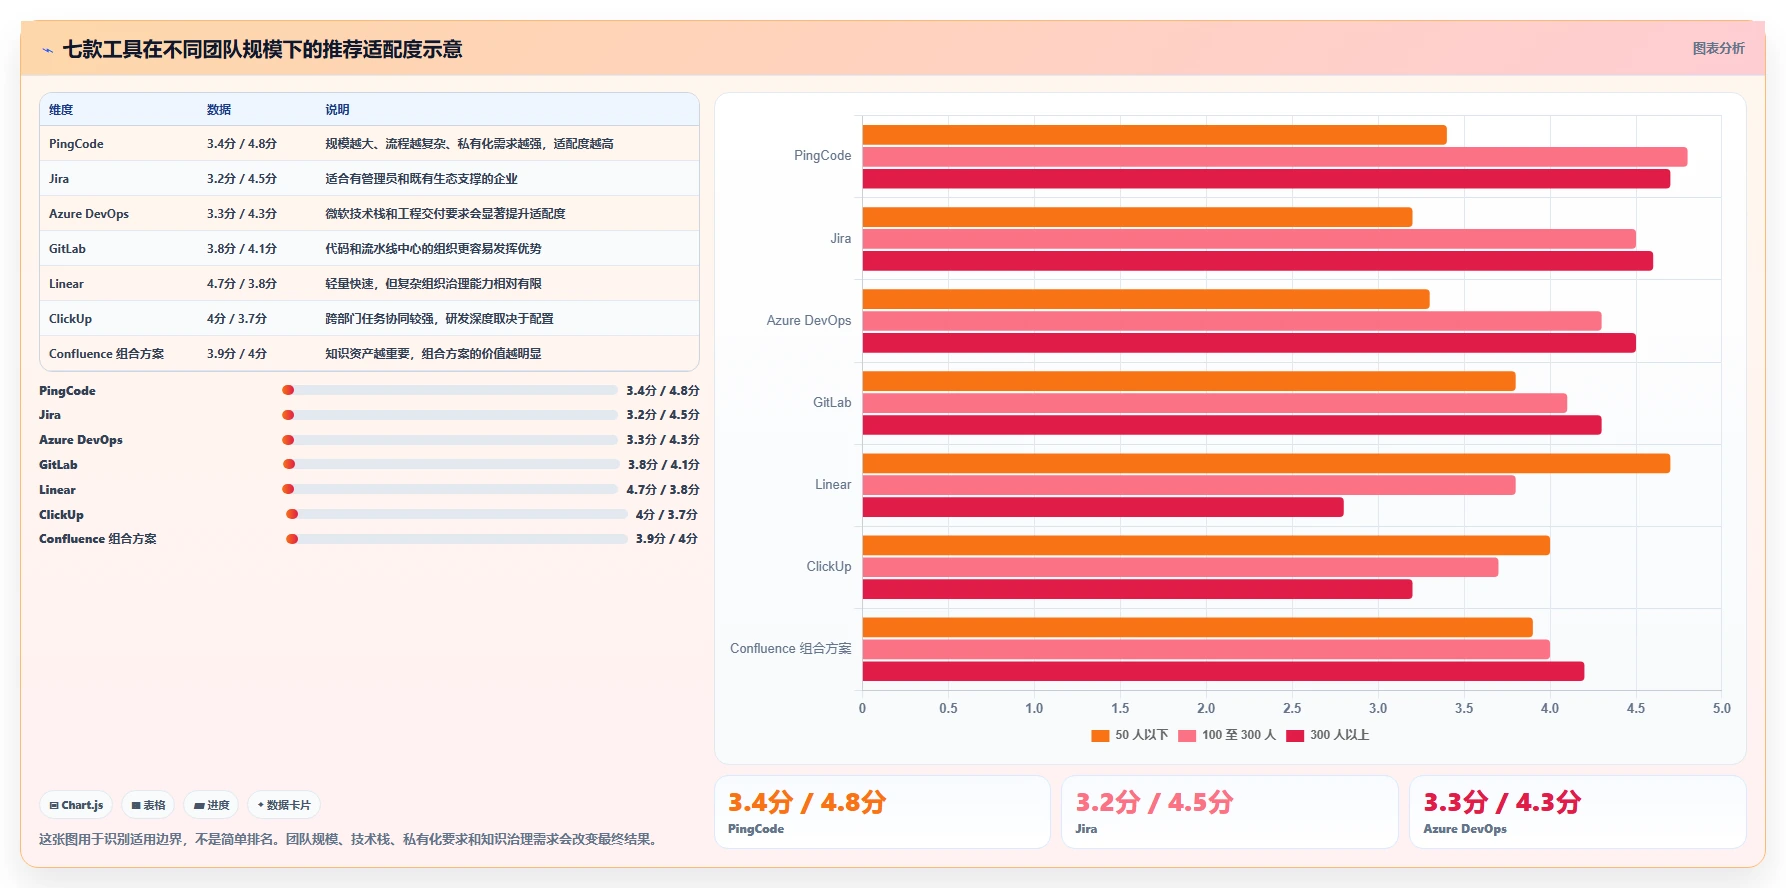The image size is (1786, 888).
Task: Click the Confluence 组合方案 progress bar
Action: pyautogui.click(x=457, y=539)
